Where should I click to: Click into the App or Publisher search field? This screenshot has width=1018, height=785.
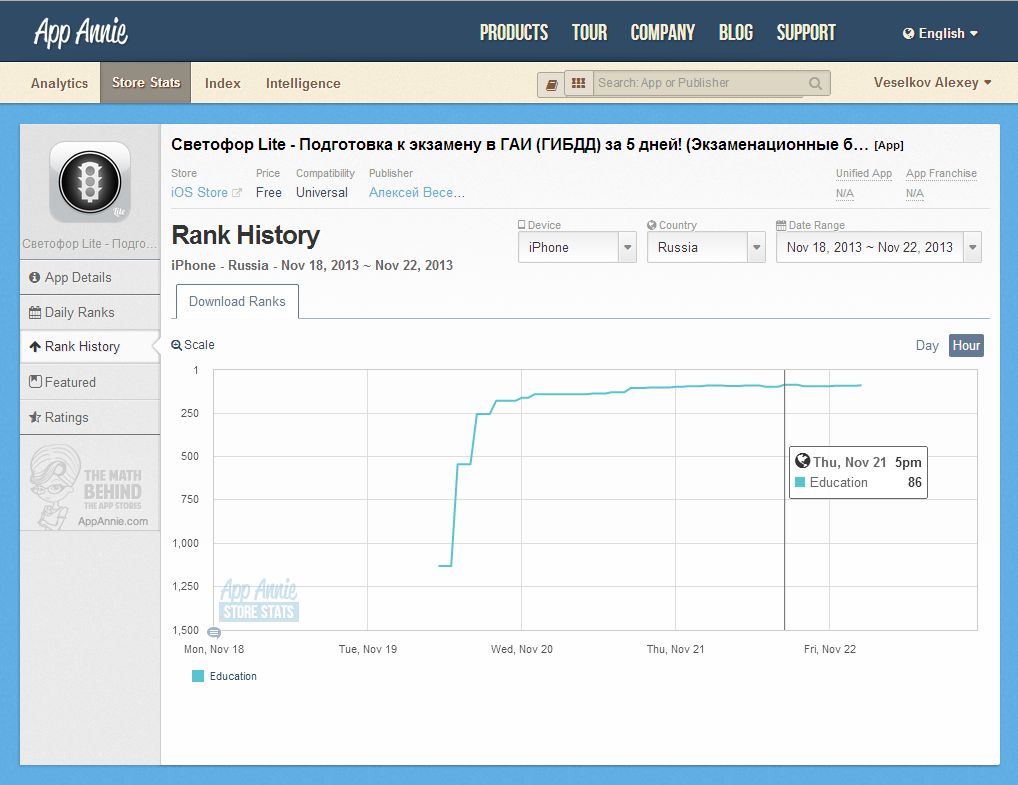[x=699, y=83]
